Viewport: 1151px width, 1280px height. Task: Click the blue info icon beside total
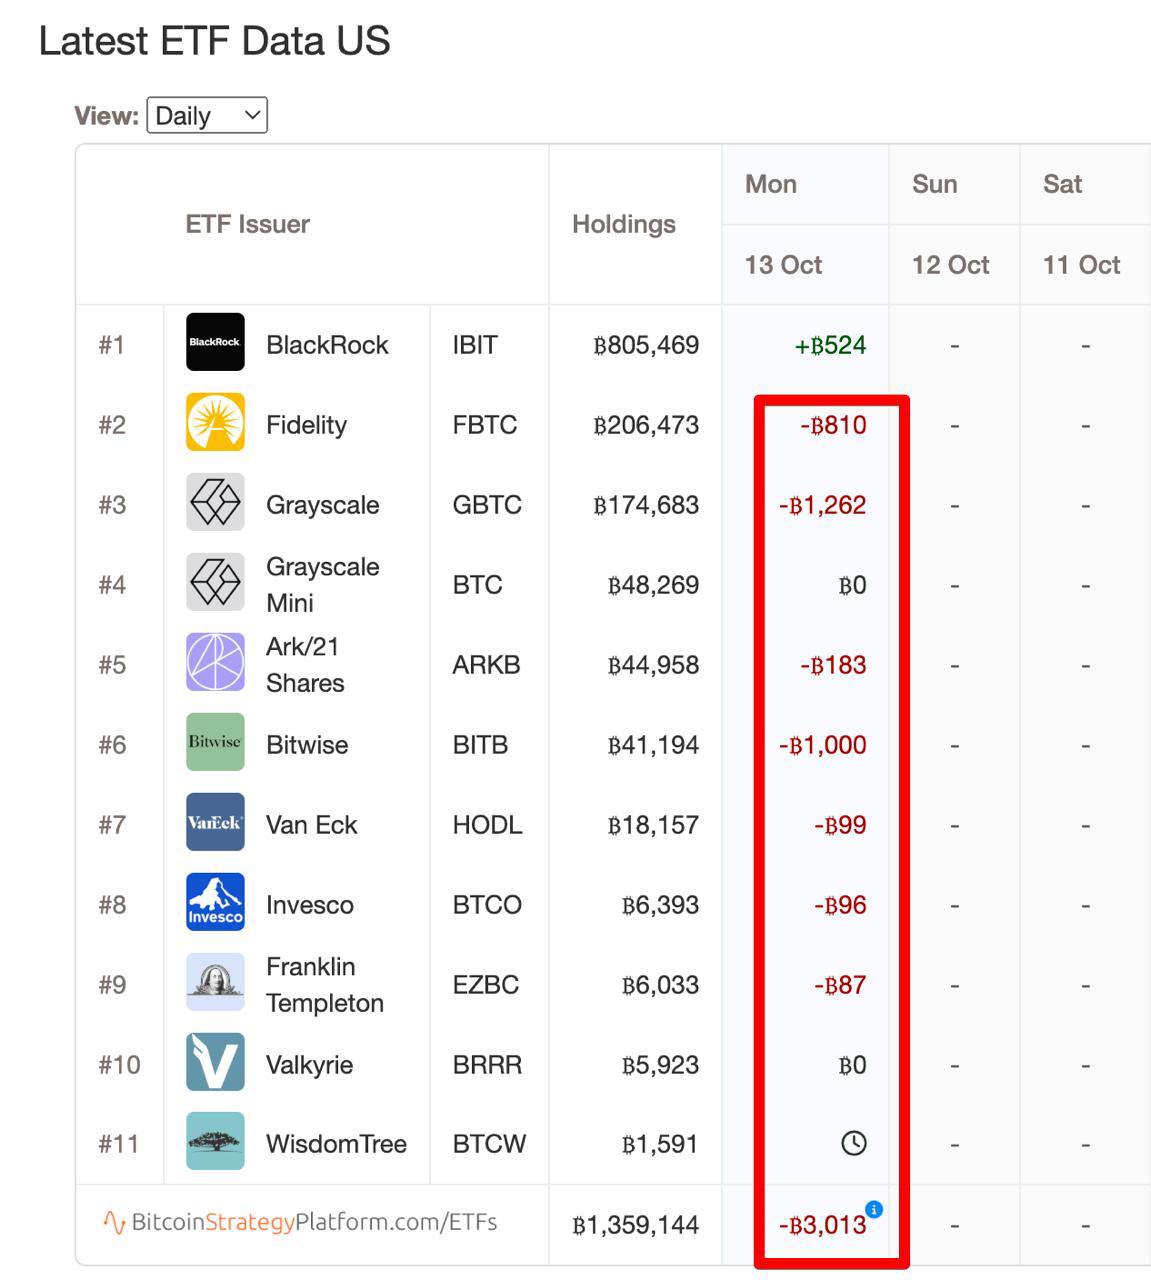(874, 1210)
